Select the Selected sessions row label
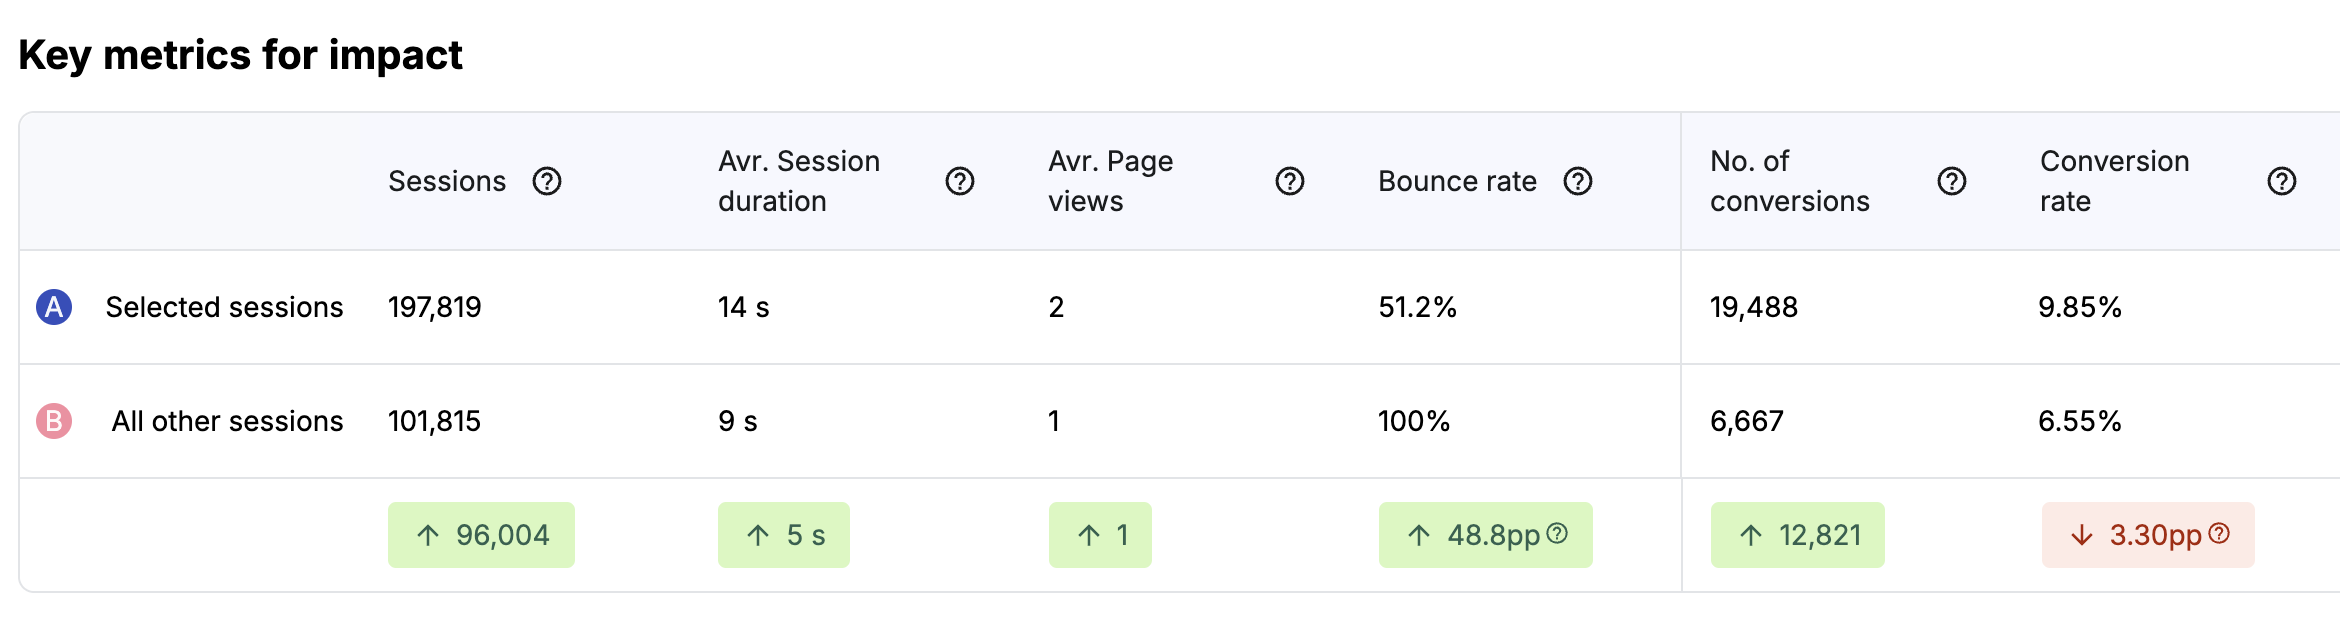Screen dimensions: 2340x642 (x=224, y=307)
